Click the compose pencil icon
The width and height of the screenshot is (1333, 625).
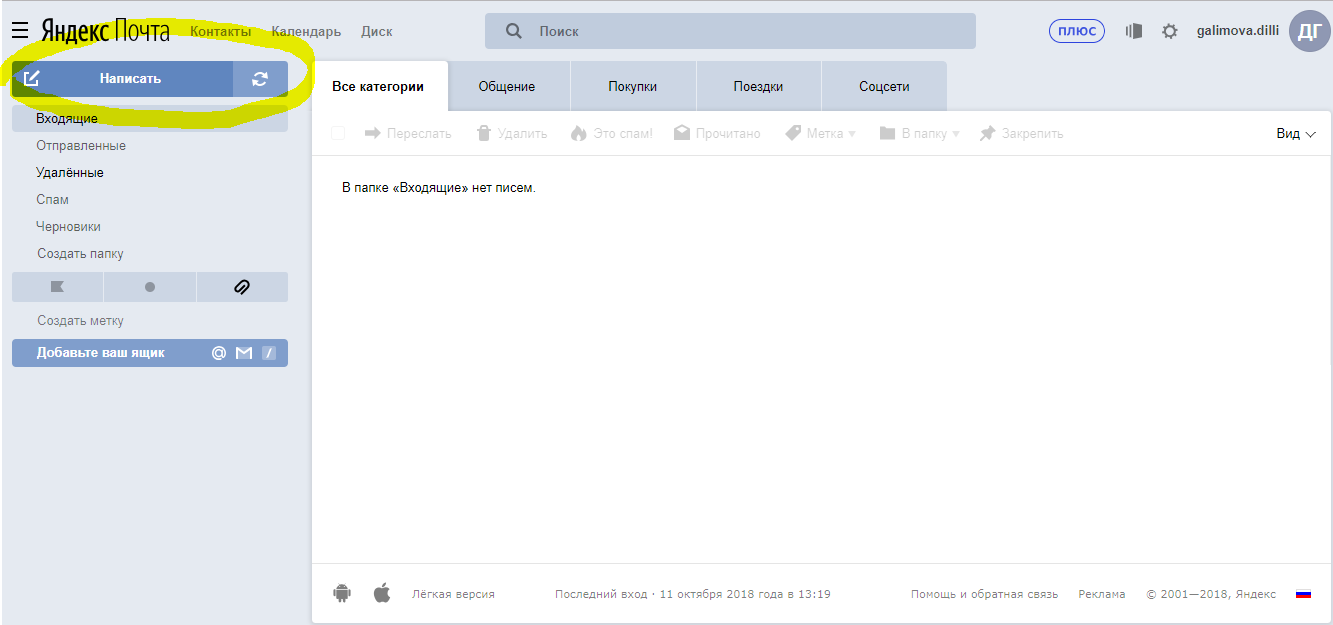point(31,79)
